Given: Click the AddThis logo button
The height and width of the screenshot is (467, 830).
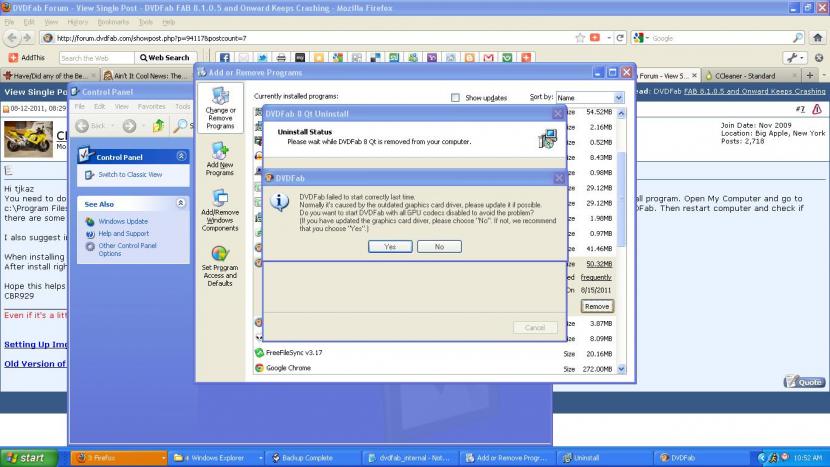Looking at the screenshot, I should point(26,58).
